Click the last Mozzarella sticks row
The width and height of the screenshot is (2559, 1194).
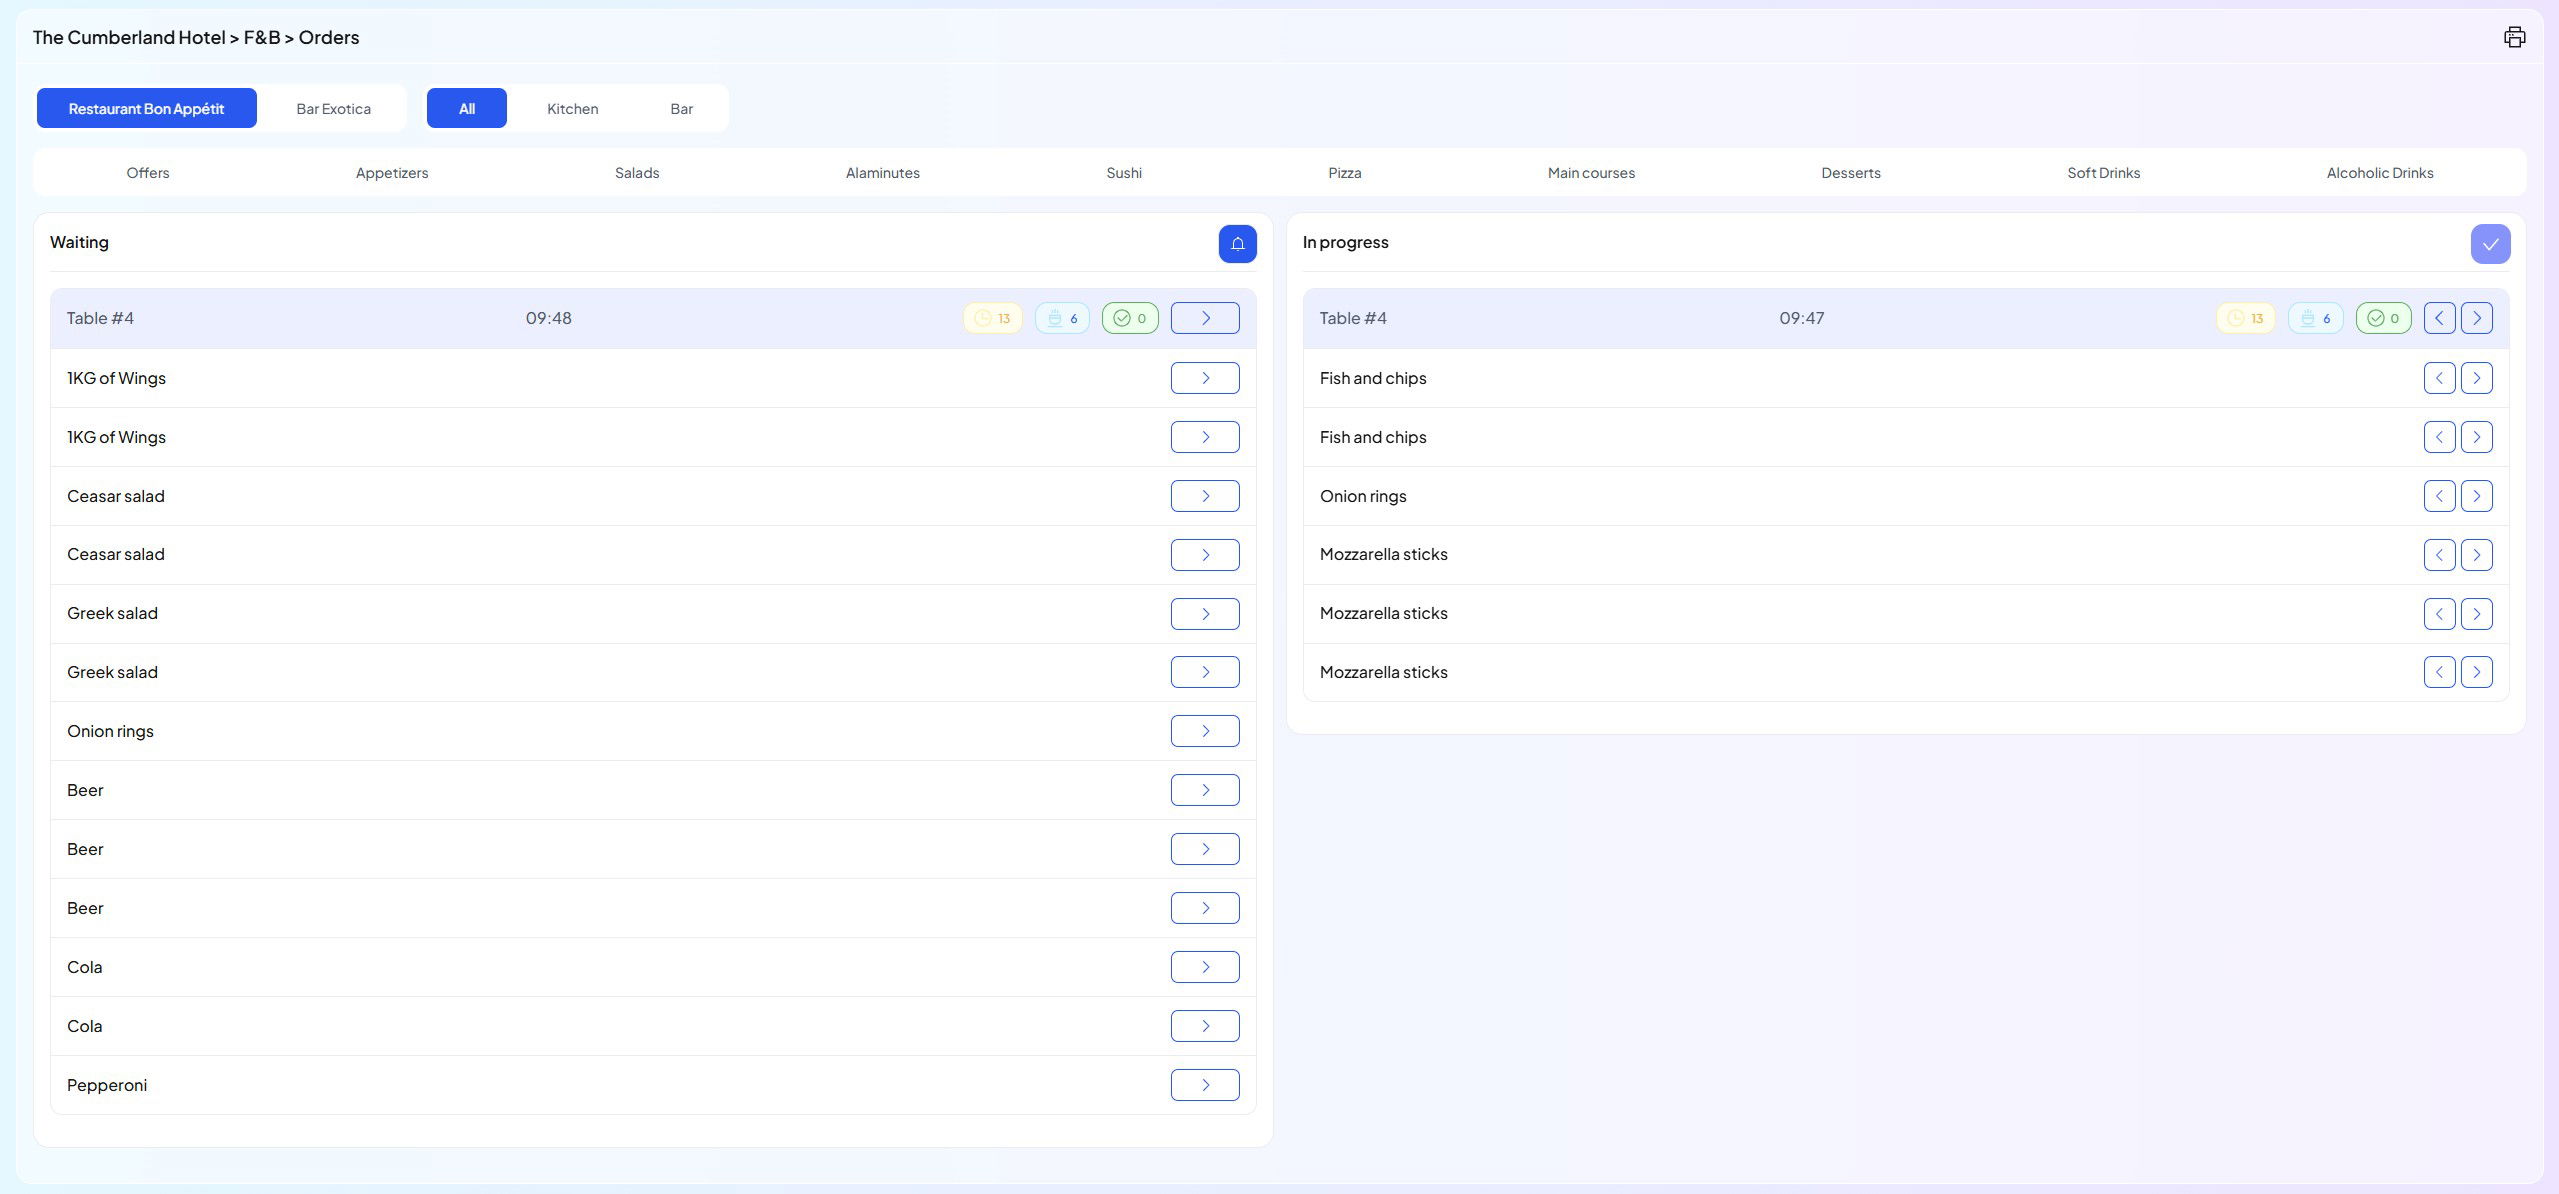point(1383,672)
